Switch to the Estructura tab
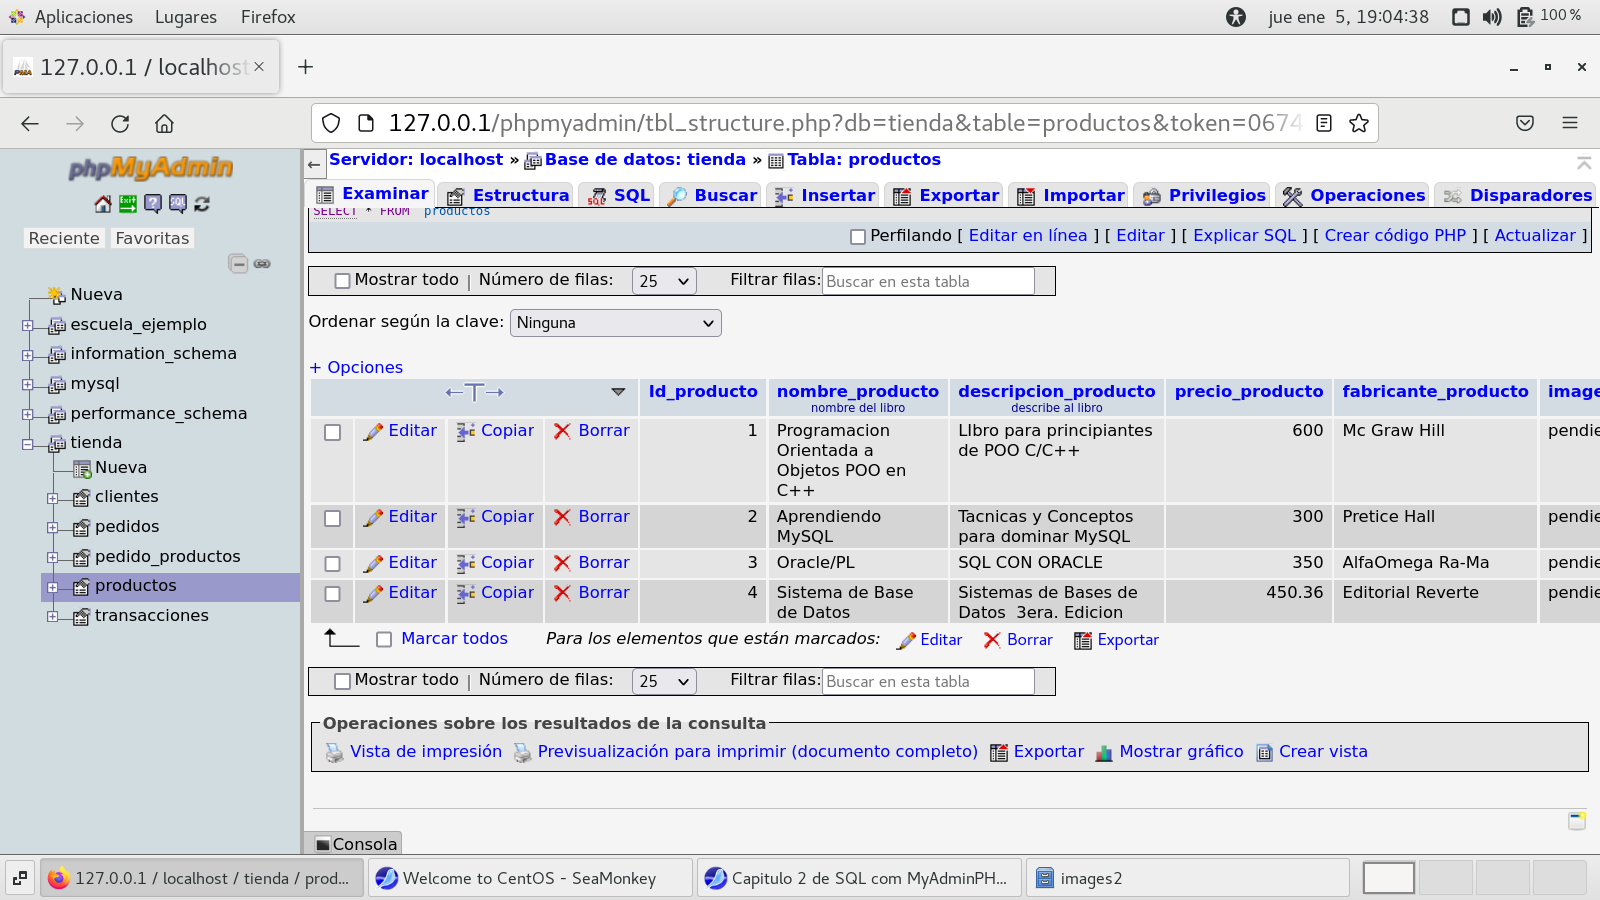The width and height of the screenshot is (1600, 900). [509, 196]
